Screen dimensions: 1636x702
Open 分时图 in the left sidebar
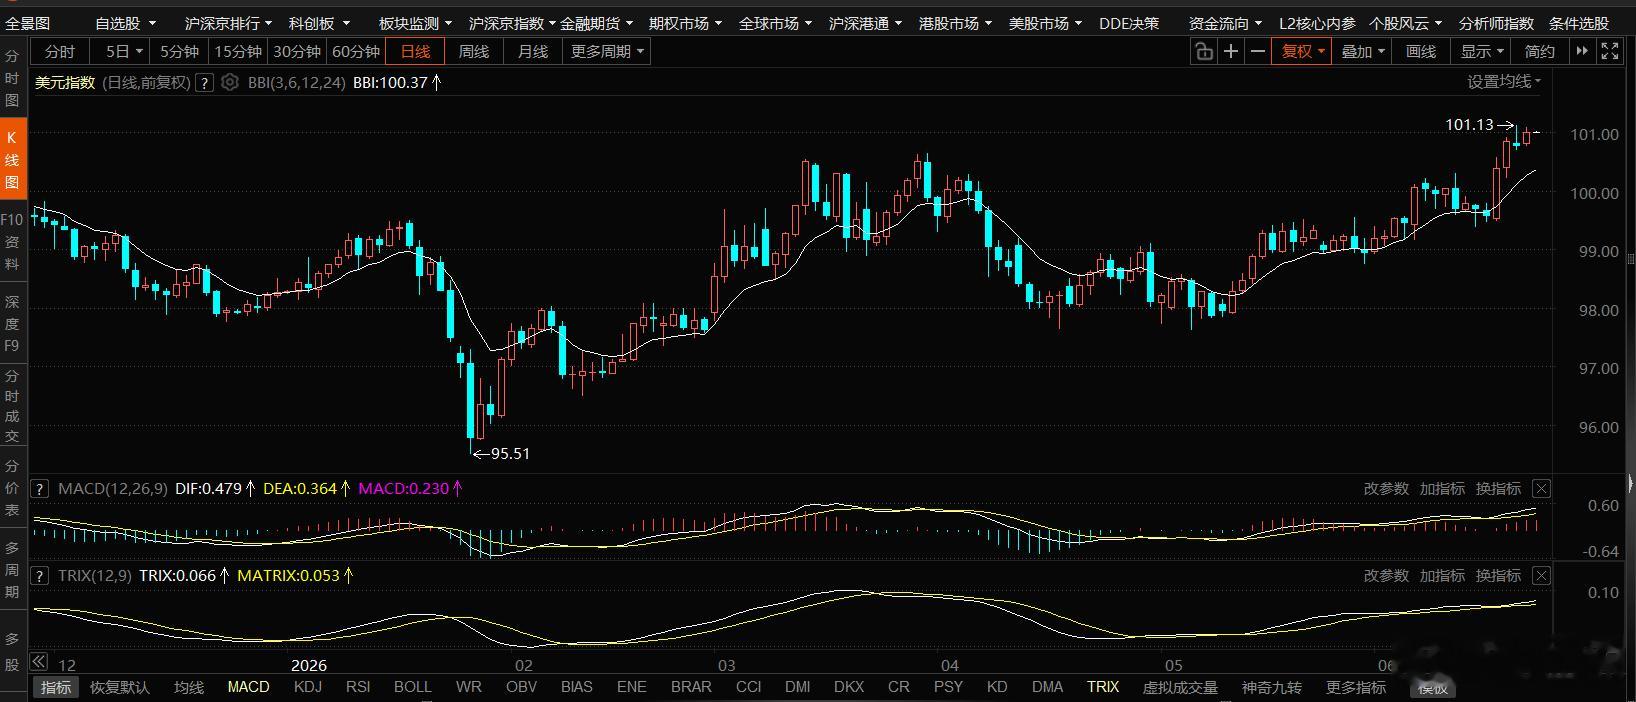click(x=12, y=78)
